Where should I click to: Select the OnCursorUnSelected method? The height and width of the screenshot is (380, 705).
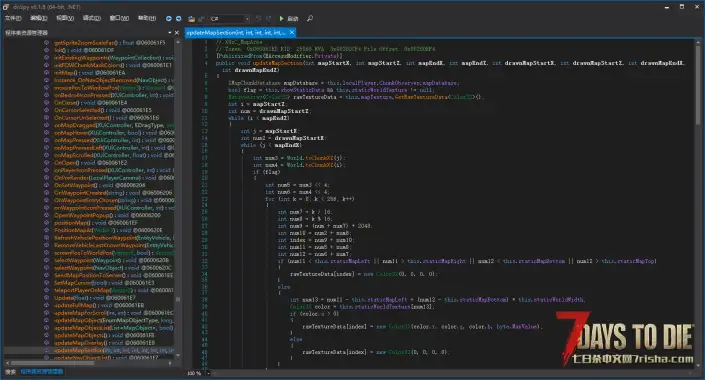point(106,117)
